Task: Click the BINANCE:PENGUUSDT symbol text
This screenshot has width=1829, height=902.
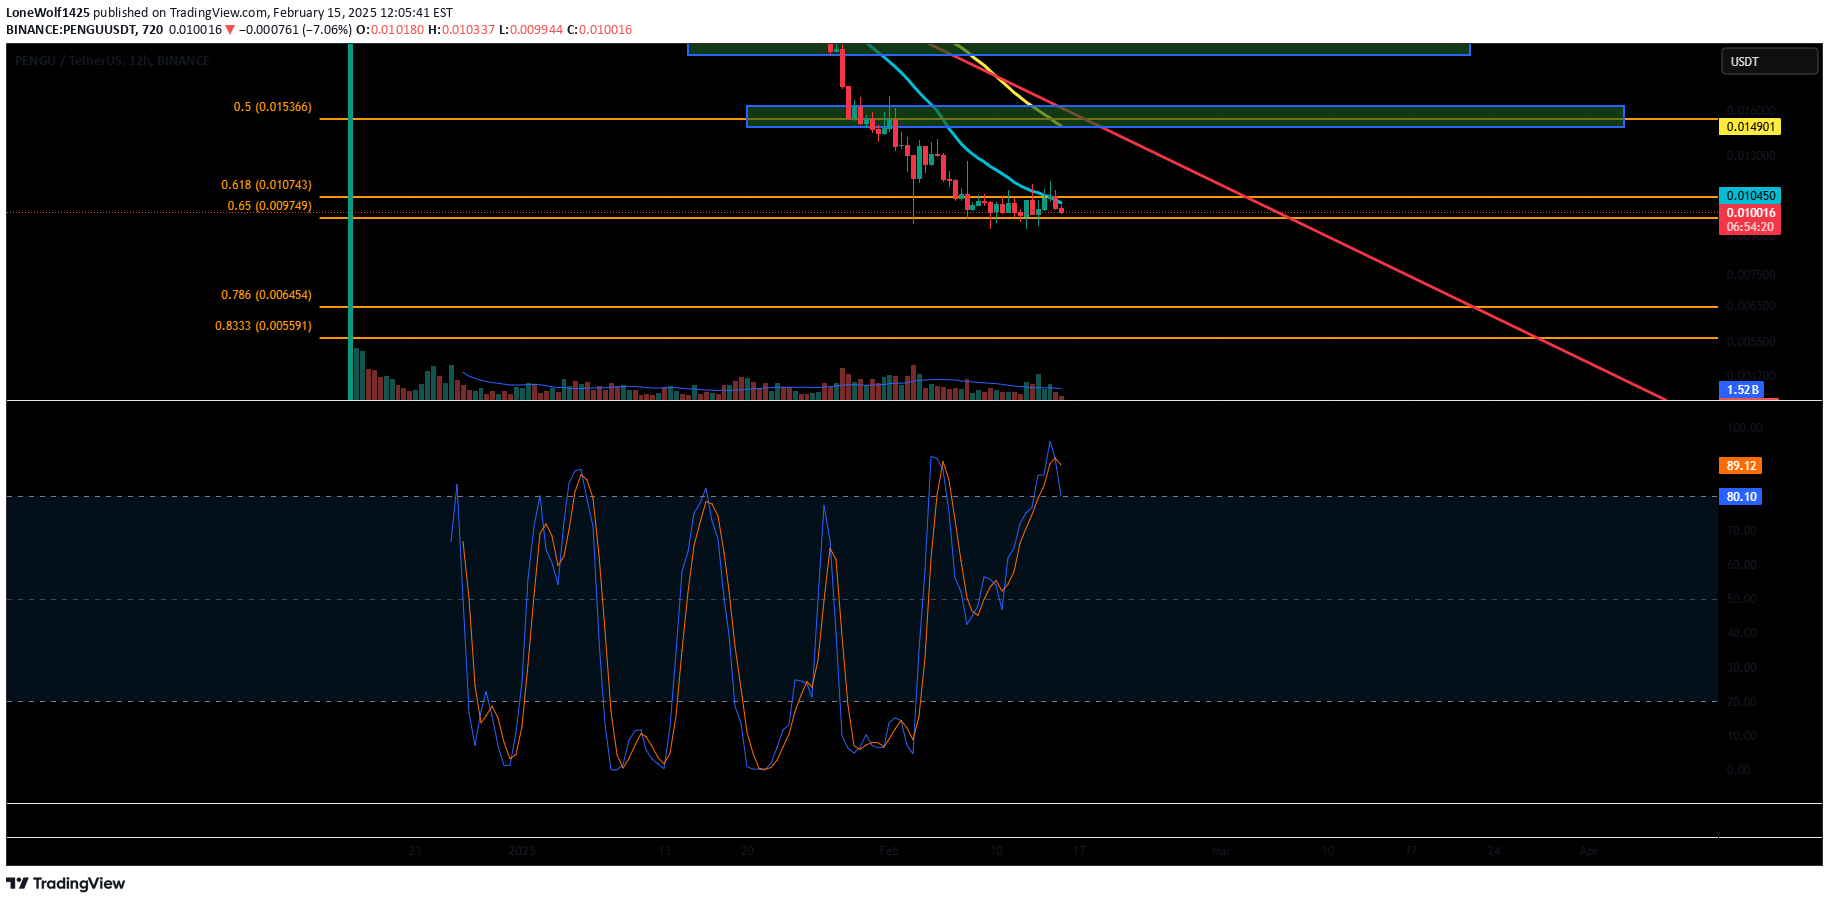Action: pyautogui.click(x=70, y=30)
